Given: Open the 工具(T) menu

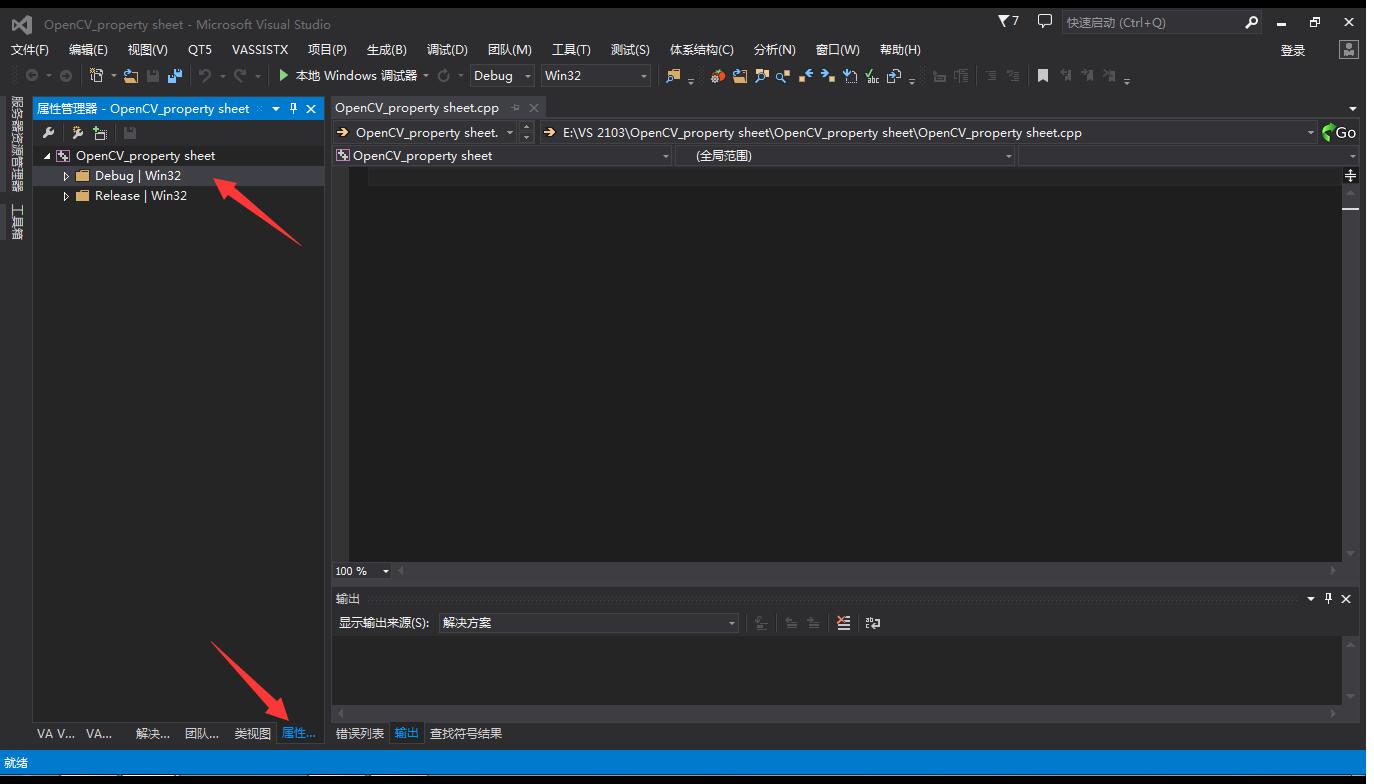Looking at the screenshot, I should coord(571,49).
